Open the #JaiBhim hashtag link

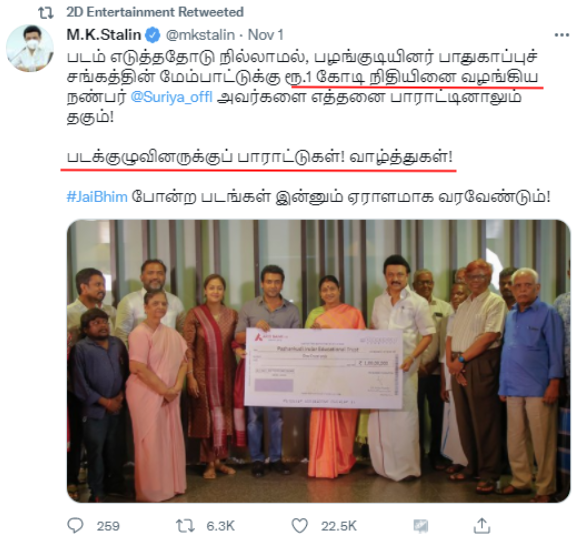point(97,196)
